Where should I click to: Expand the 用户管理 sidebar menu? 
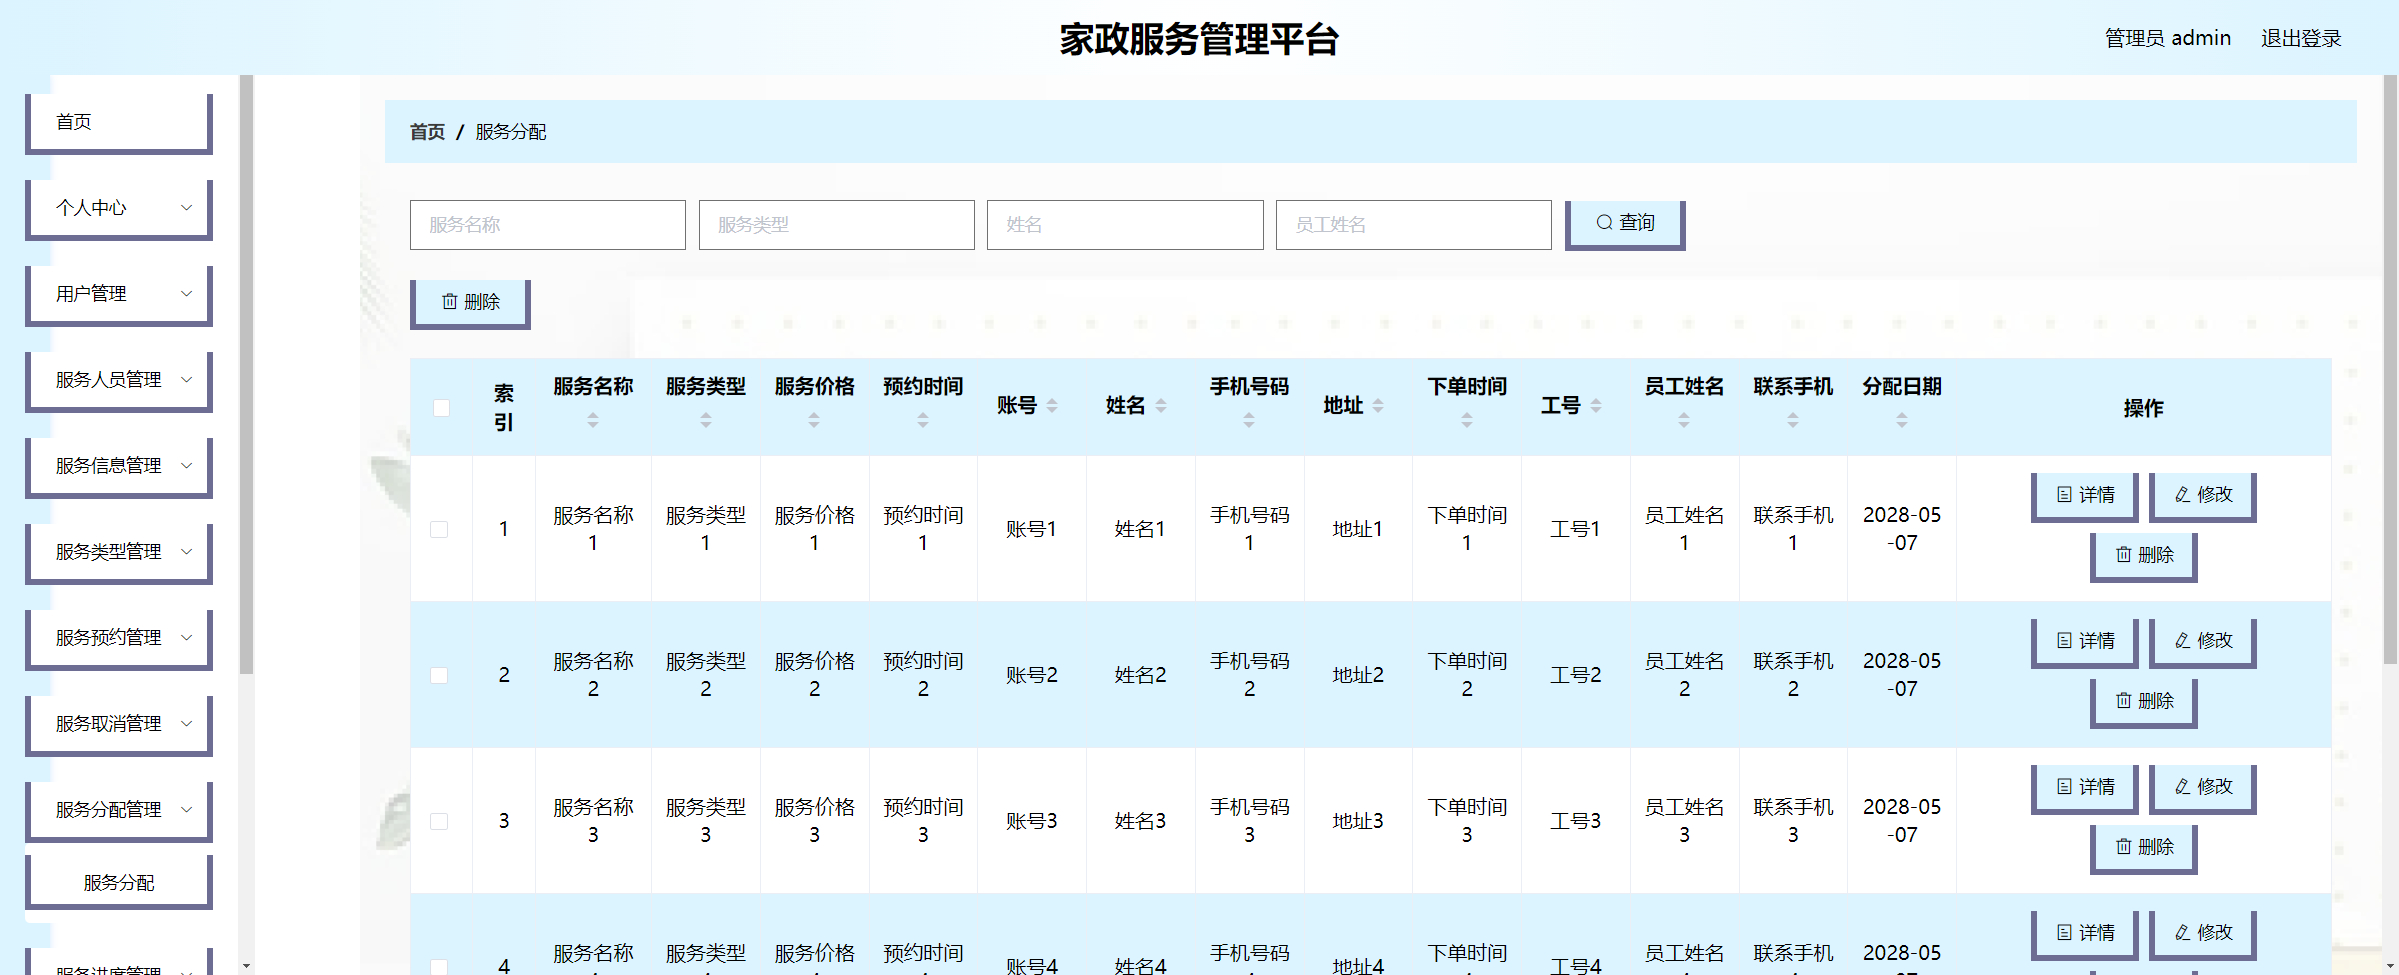pos(119,294)
